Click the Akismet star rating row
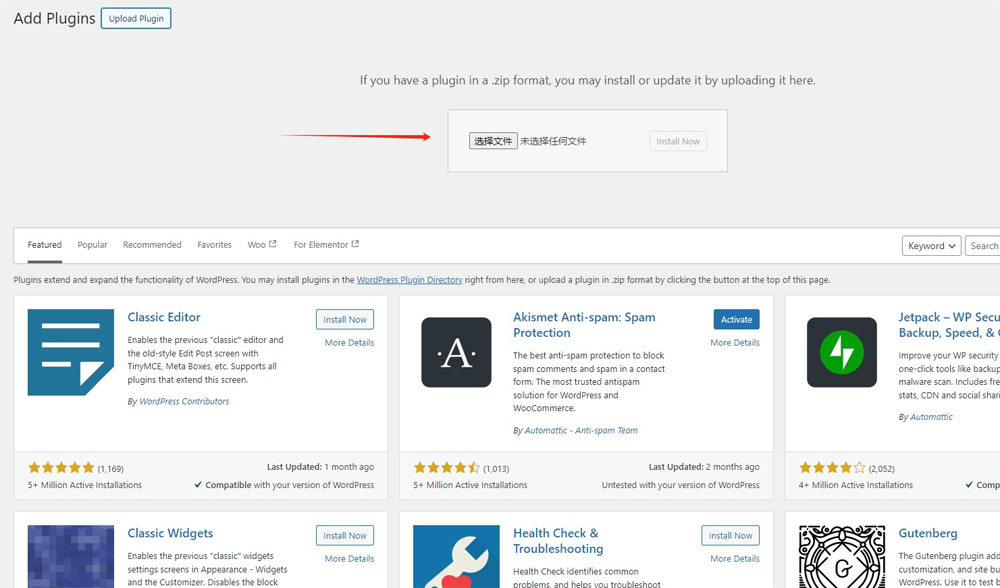 pyautogui.click(x=446, y=467)
